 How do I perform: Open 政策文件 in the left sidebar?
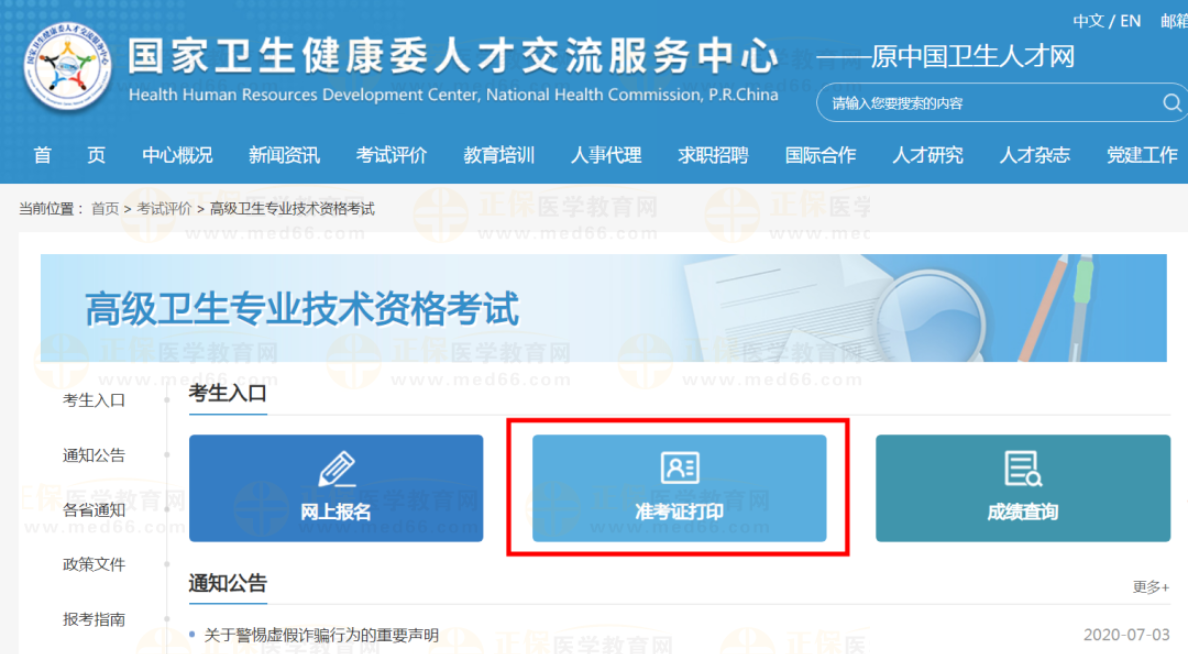pos(94,565)
